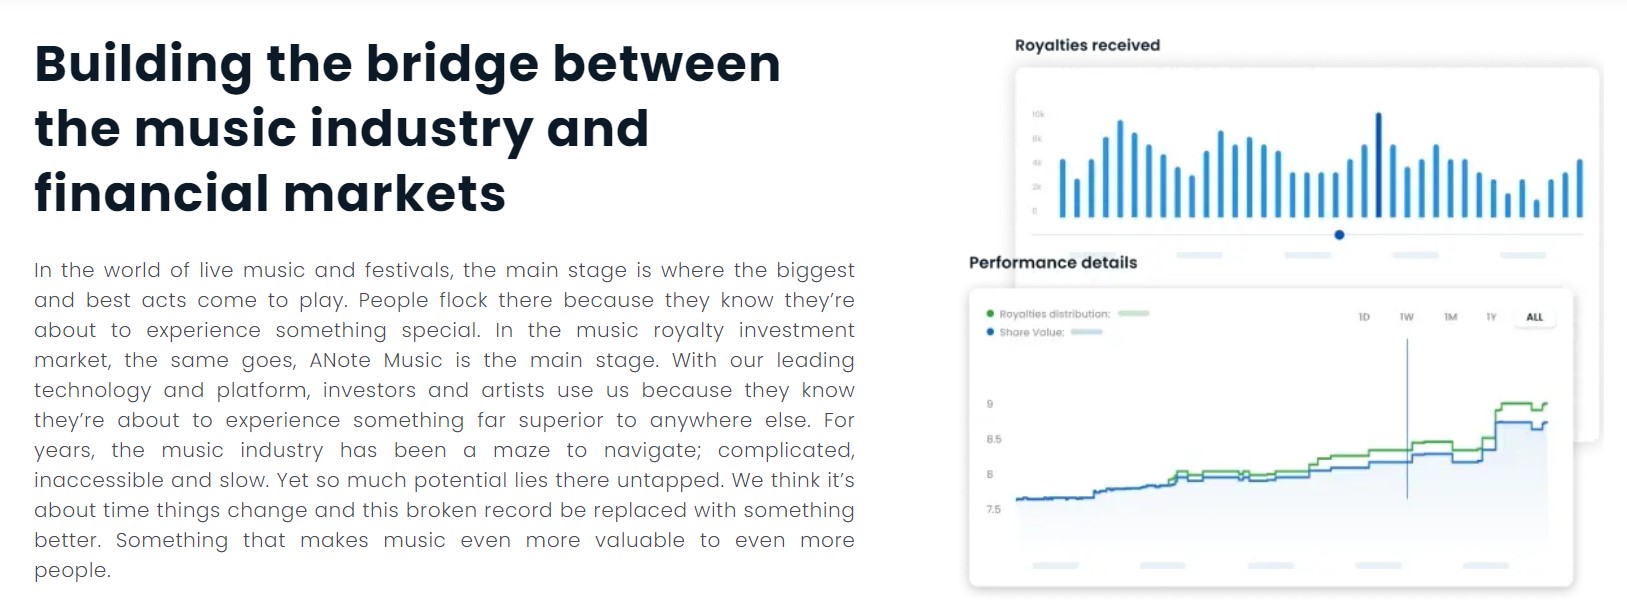Click the 10k axis label on royalties chart
This screenshot has height=612, width=1627.
tap(1037, 114)
